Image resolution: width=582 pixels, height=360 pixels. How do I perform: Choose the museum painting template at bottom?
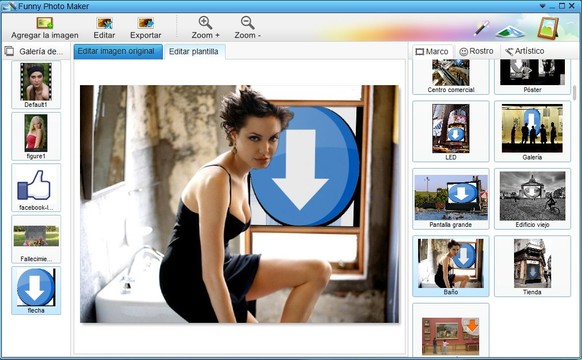(451, 331)
